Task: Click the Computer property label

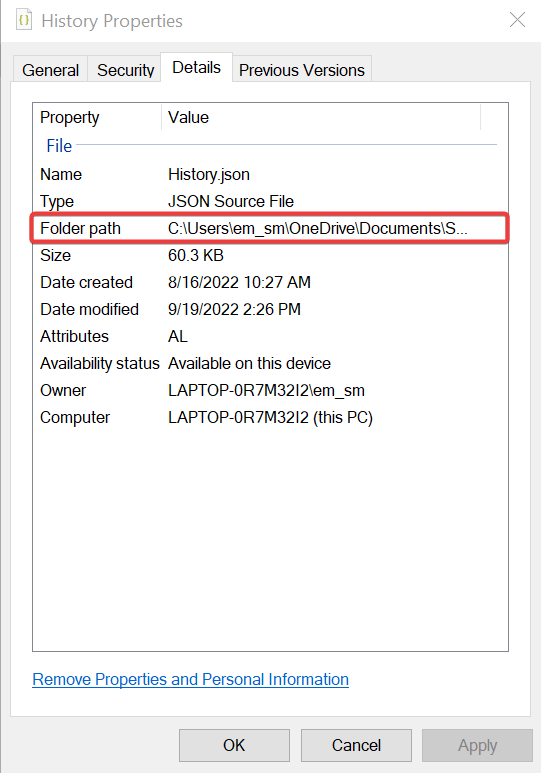Action: click(75, 418)
